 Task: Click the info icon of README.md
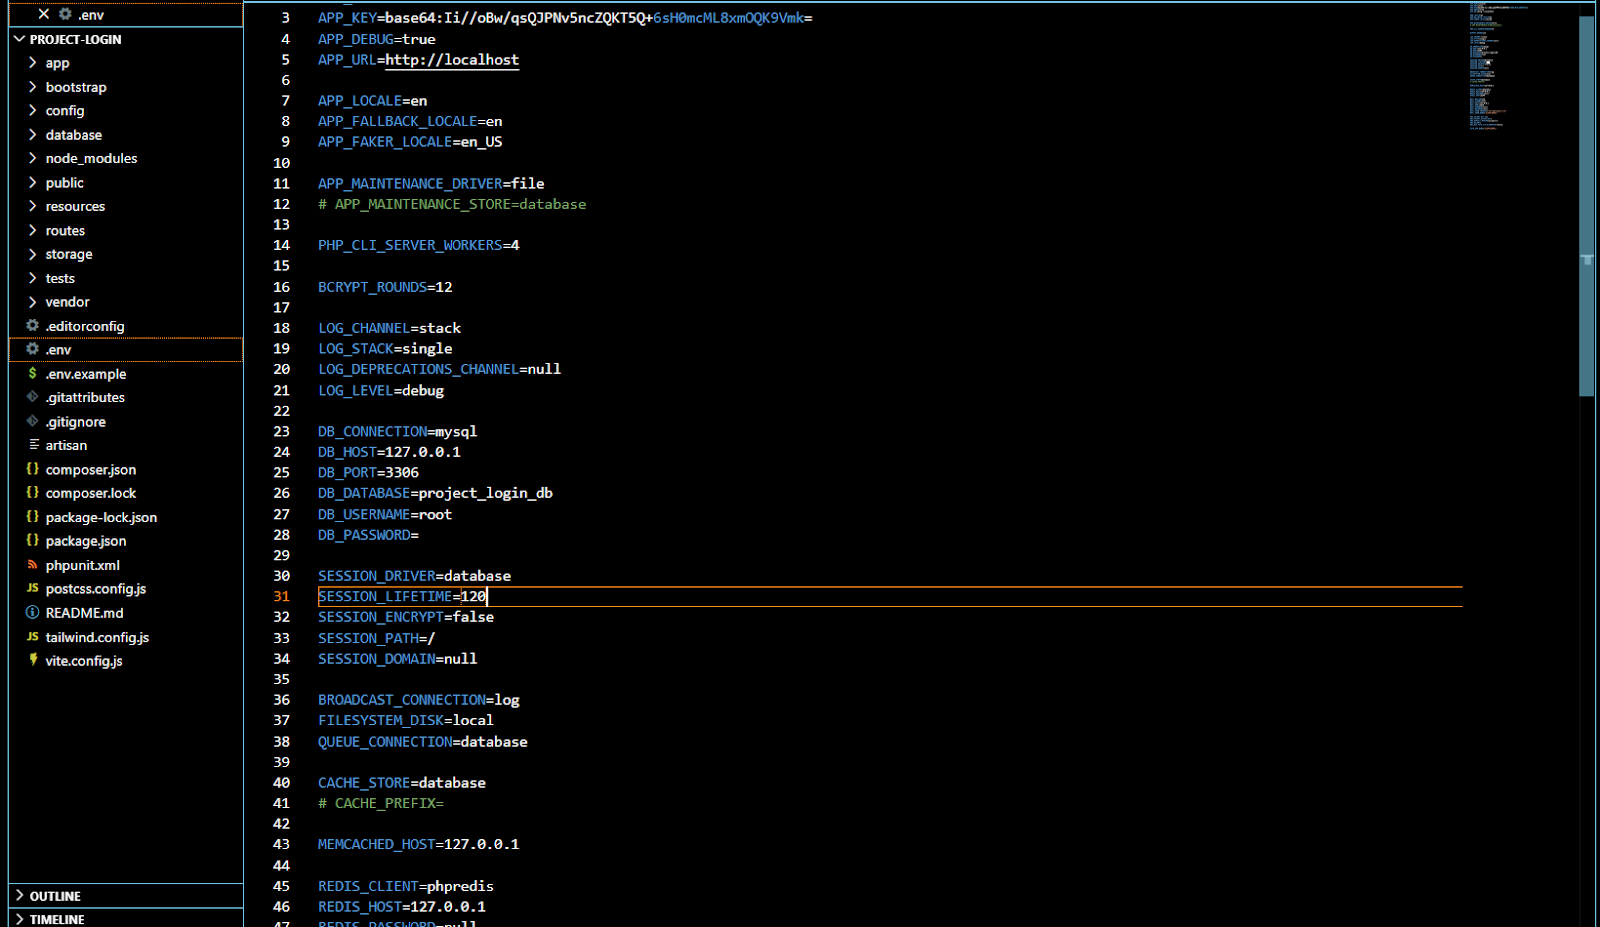click(x=33, y=613)
